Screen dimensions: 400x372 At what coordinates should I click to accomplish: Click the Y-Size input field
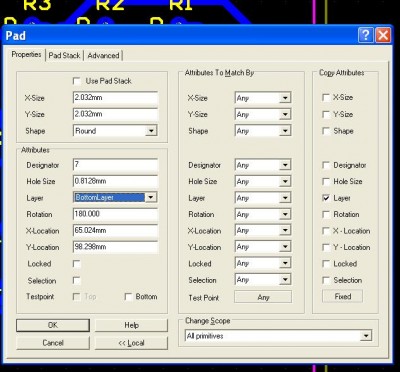click(115, 114)
